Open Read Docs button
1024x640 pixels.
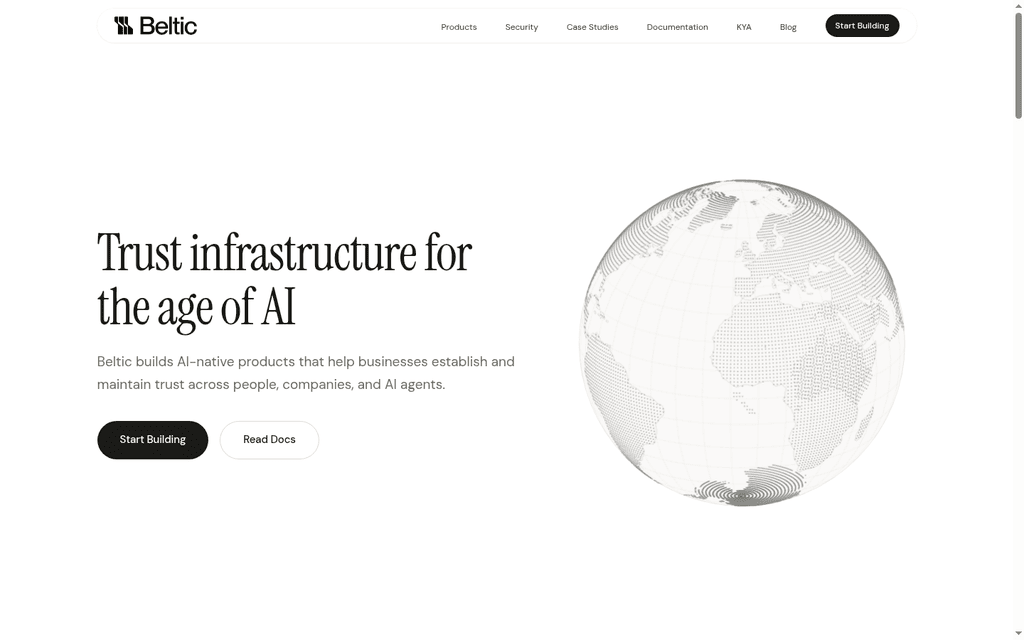click(269, 440)
